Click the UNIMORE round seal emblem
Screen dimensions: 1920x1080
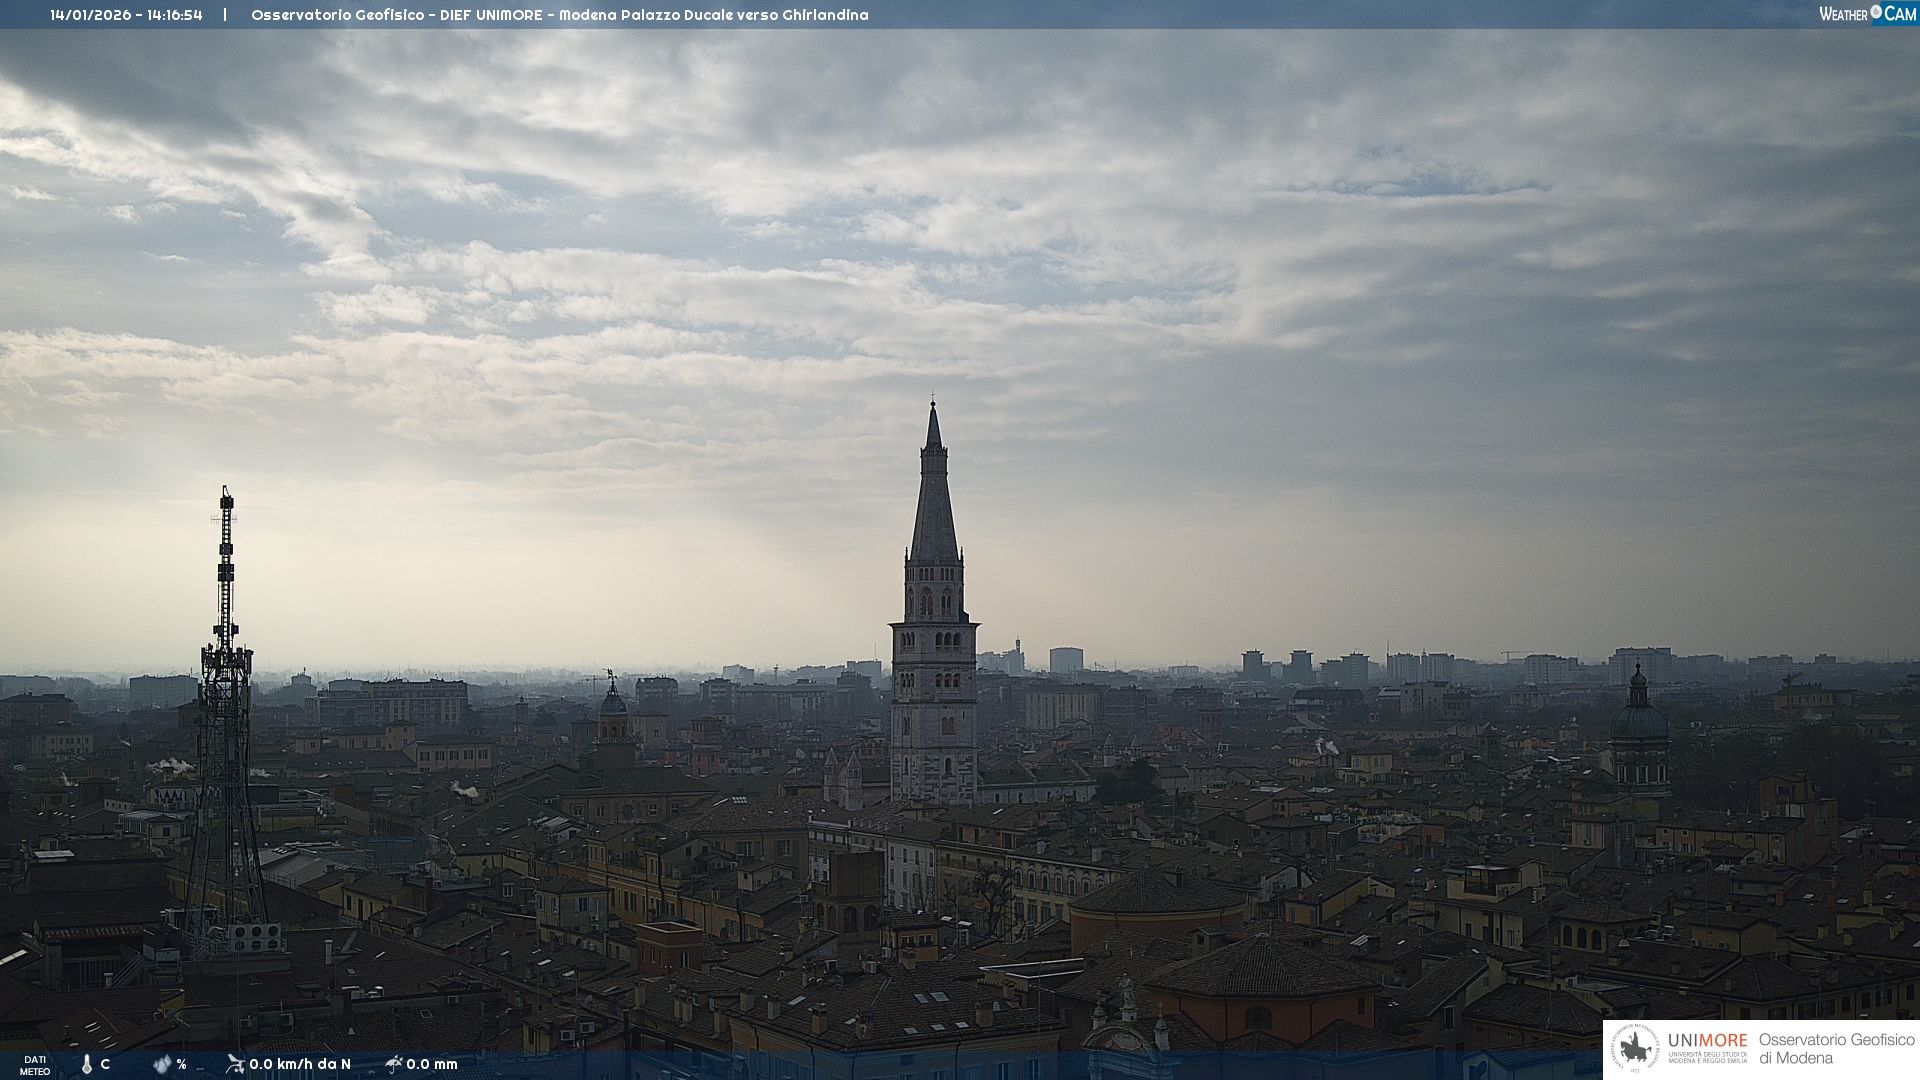click(x=1635, y=1049)
